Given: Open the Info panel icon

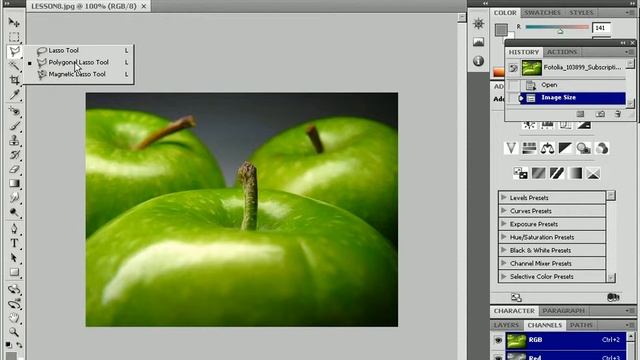Looking at the screenshot, I should pos(478,61).
